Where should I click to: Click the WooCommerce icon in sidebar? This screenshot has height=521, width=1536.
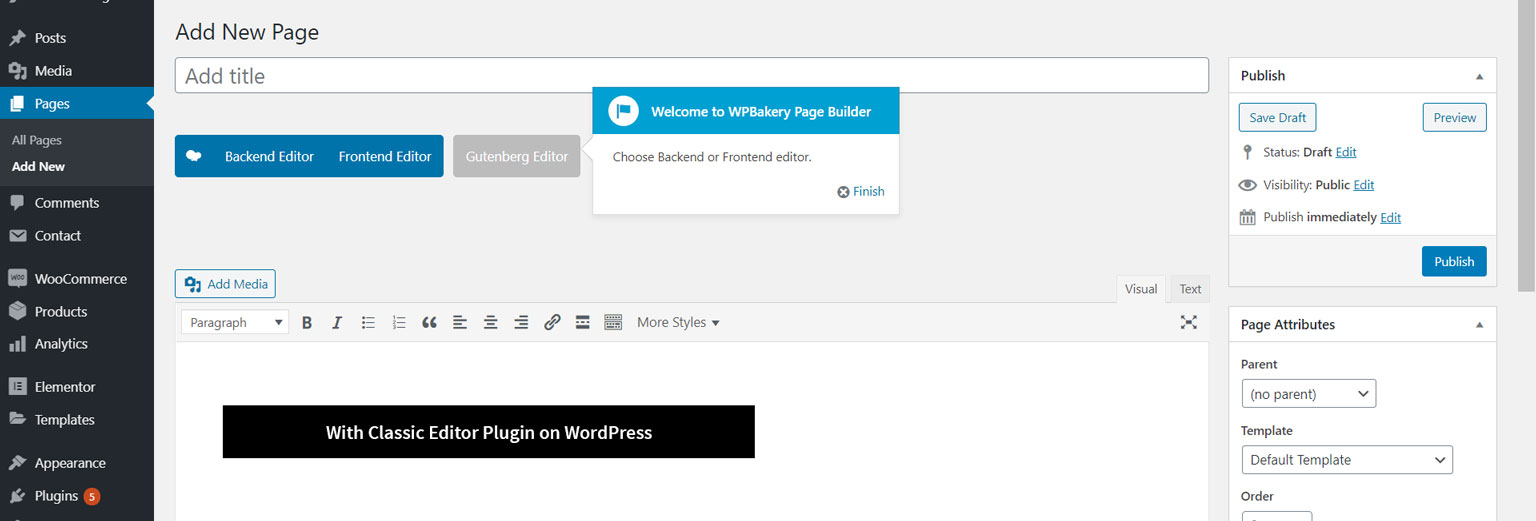coord(17,279)
